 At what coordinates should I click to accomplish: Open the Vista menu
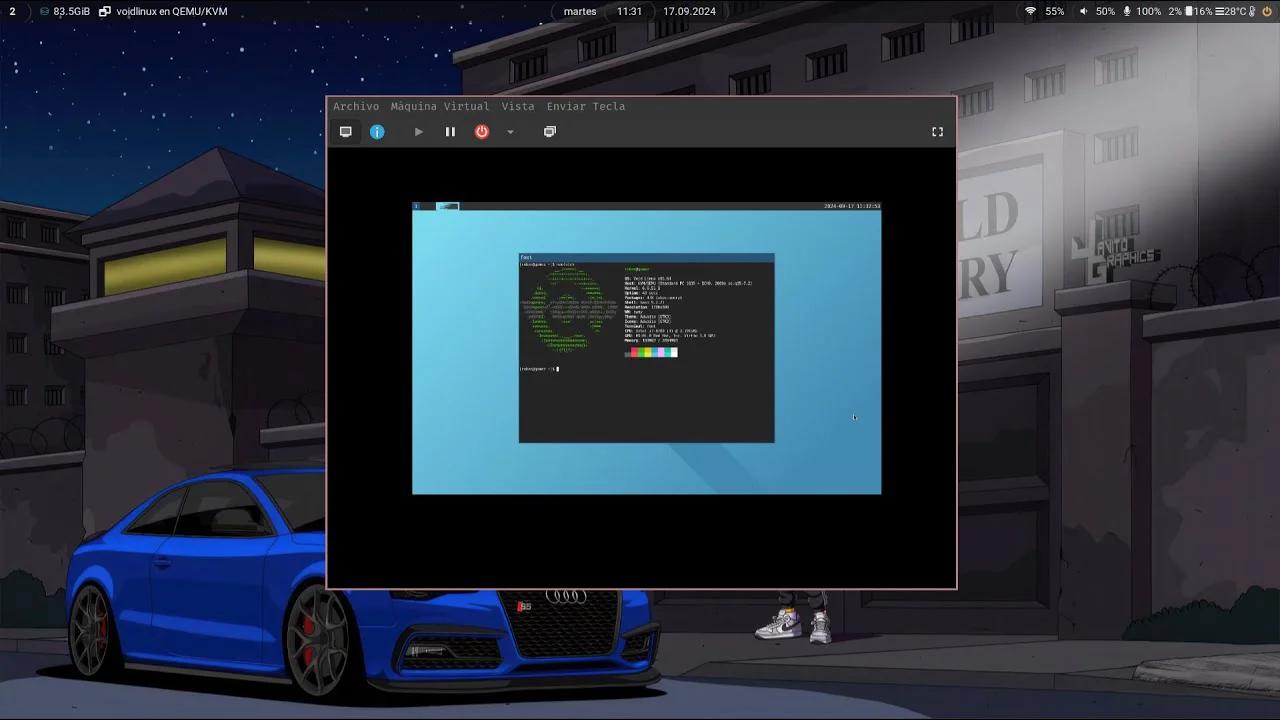click(518, 106)
